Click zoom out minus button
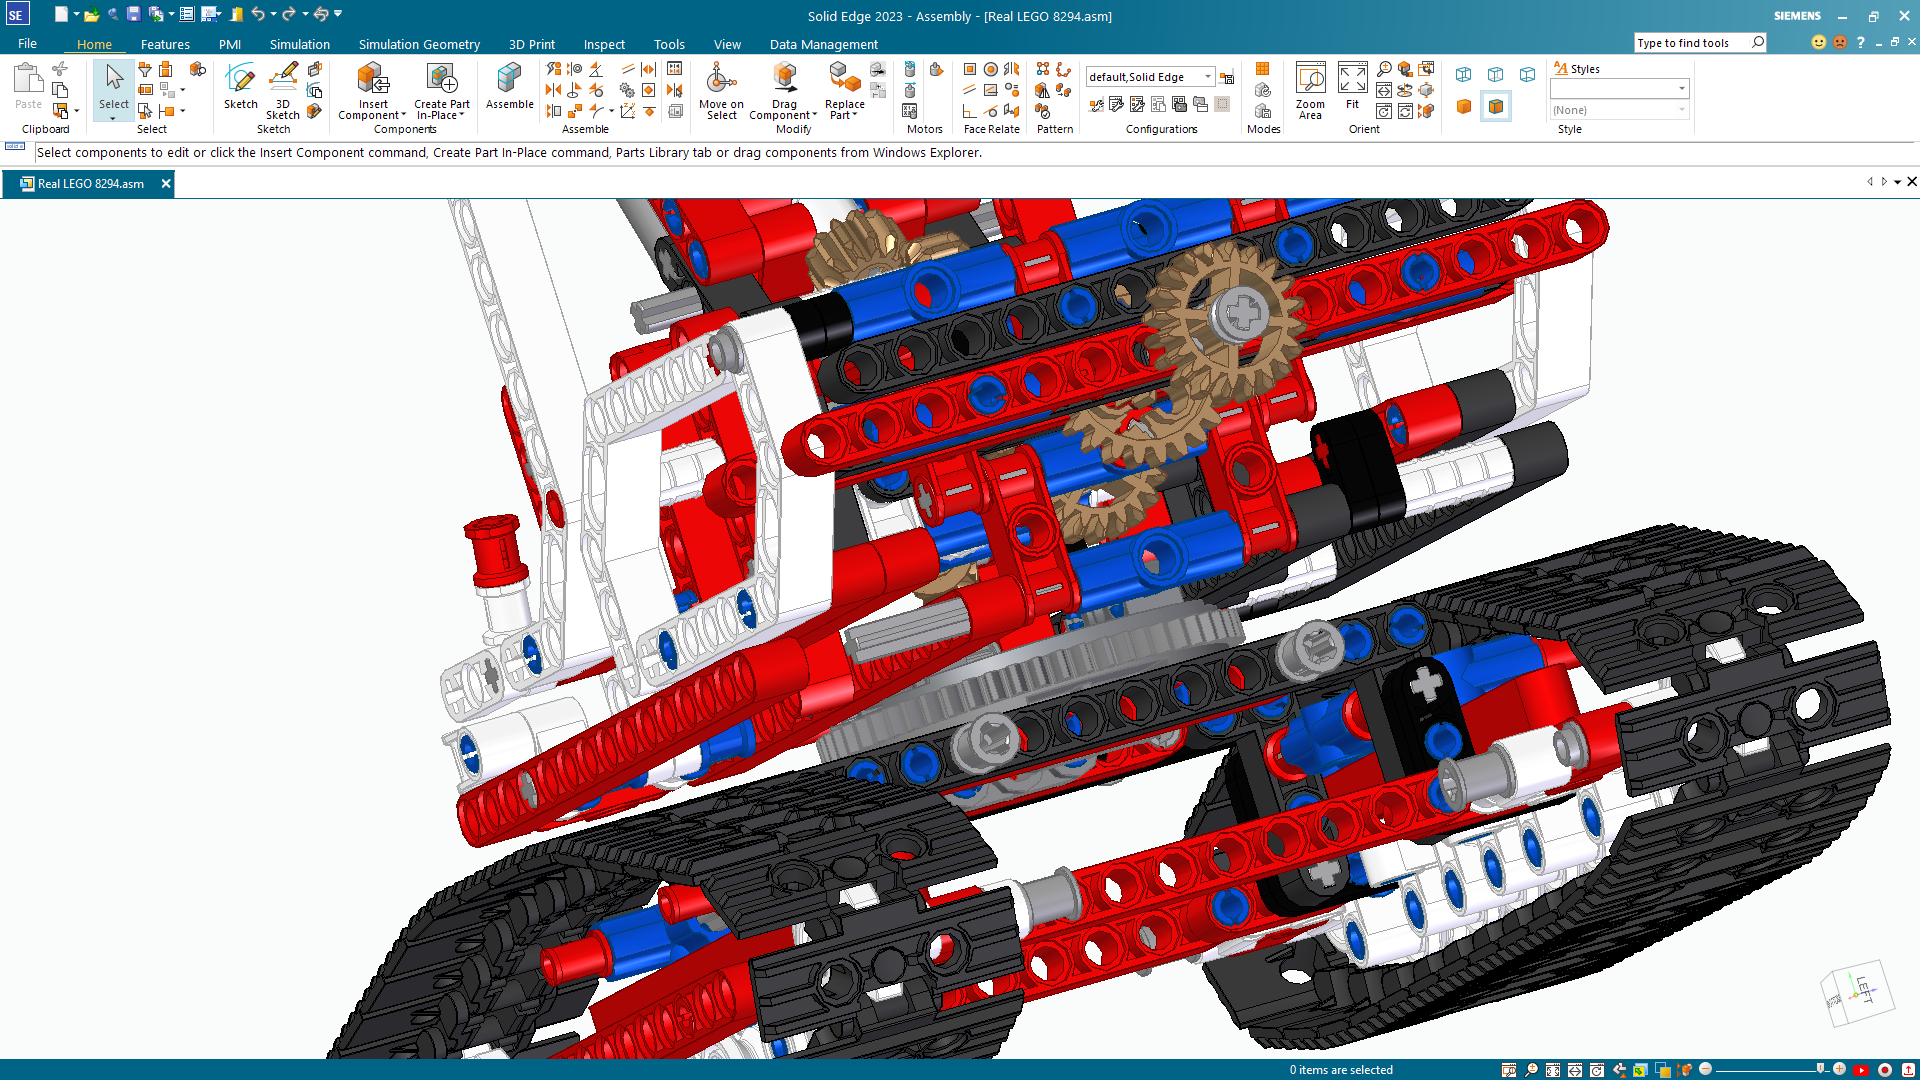 pyautogui.click(x=1706, y=1069)
